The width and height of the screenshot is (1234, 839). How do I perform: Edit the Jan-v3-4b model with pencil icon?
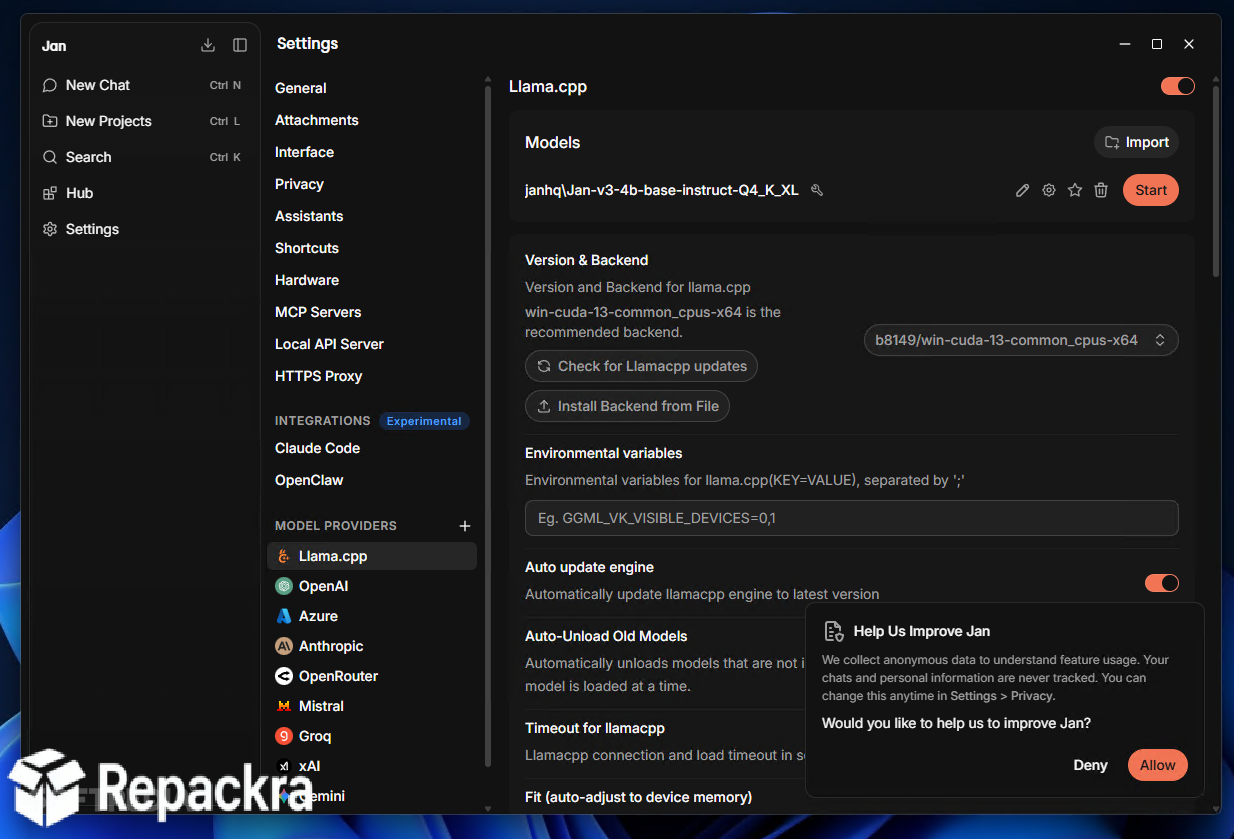click(1022, 190)
